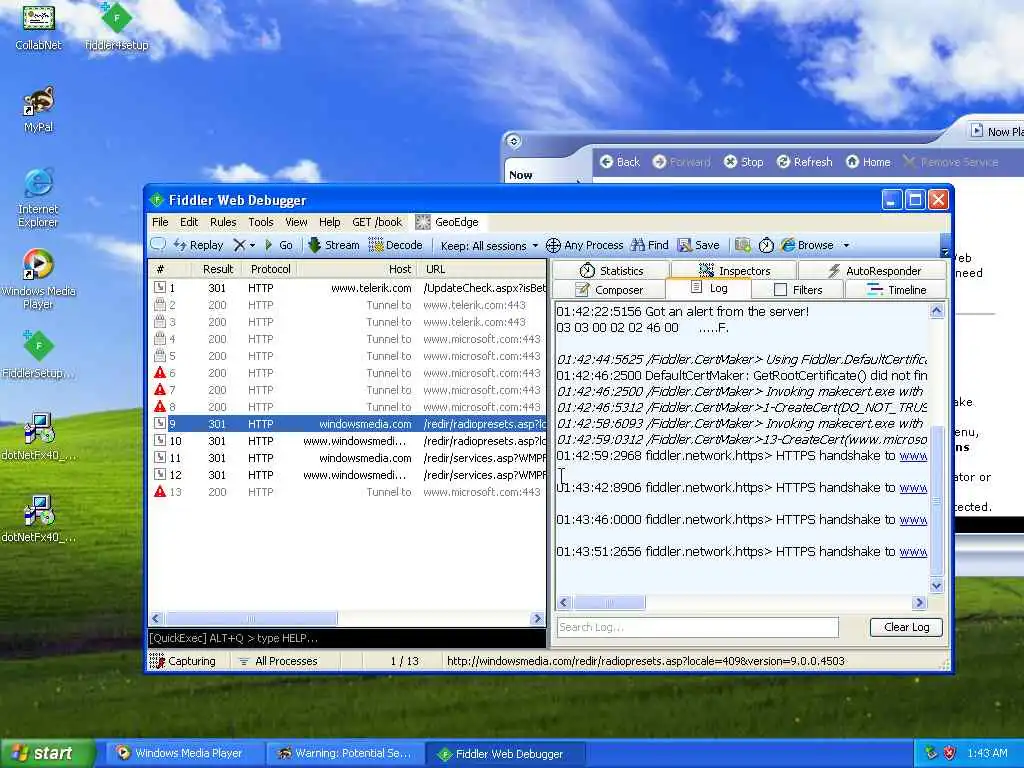Open the Rules menu

coord(223,222)
